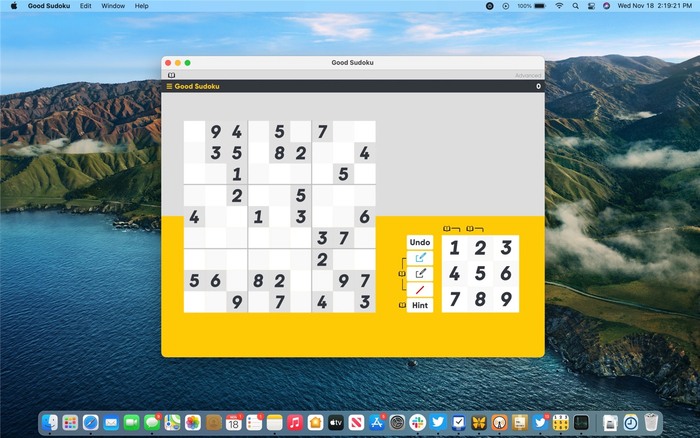
Task: Open the Edit menu
Action: pyautogui.click(x=85, y=6)
